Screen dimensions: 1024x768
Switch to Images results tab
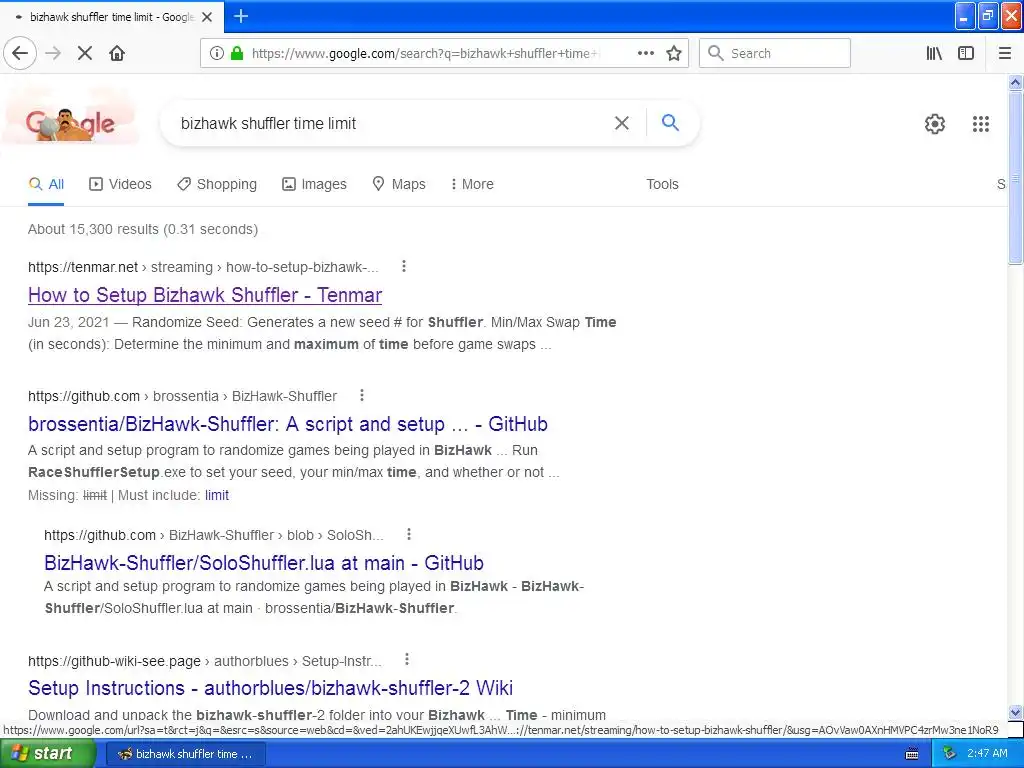(314, 184)
